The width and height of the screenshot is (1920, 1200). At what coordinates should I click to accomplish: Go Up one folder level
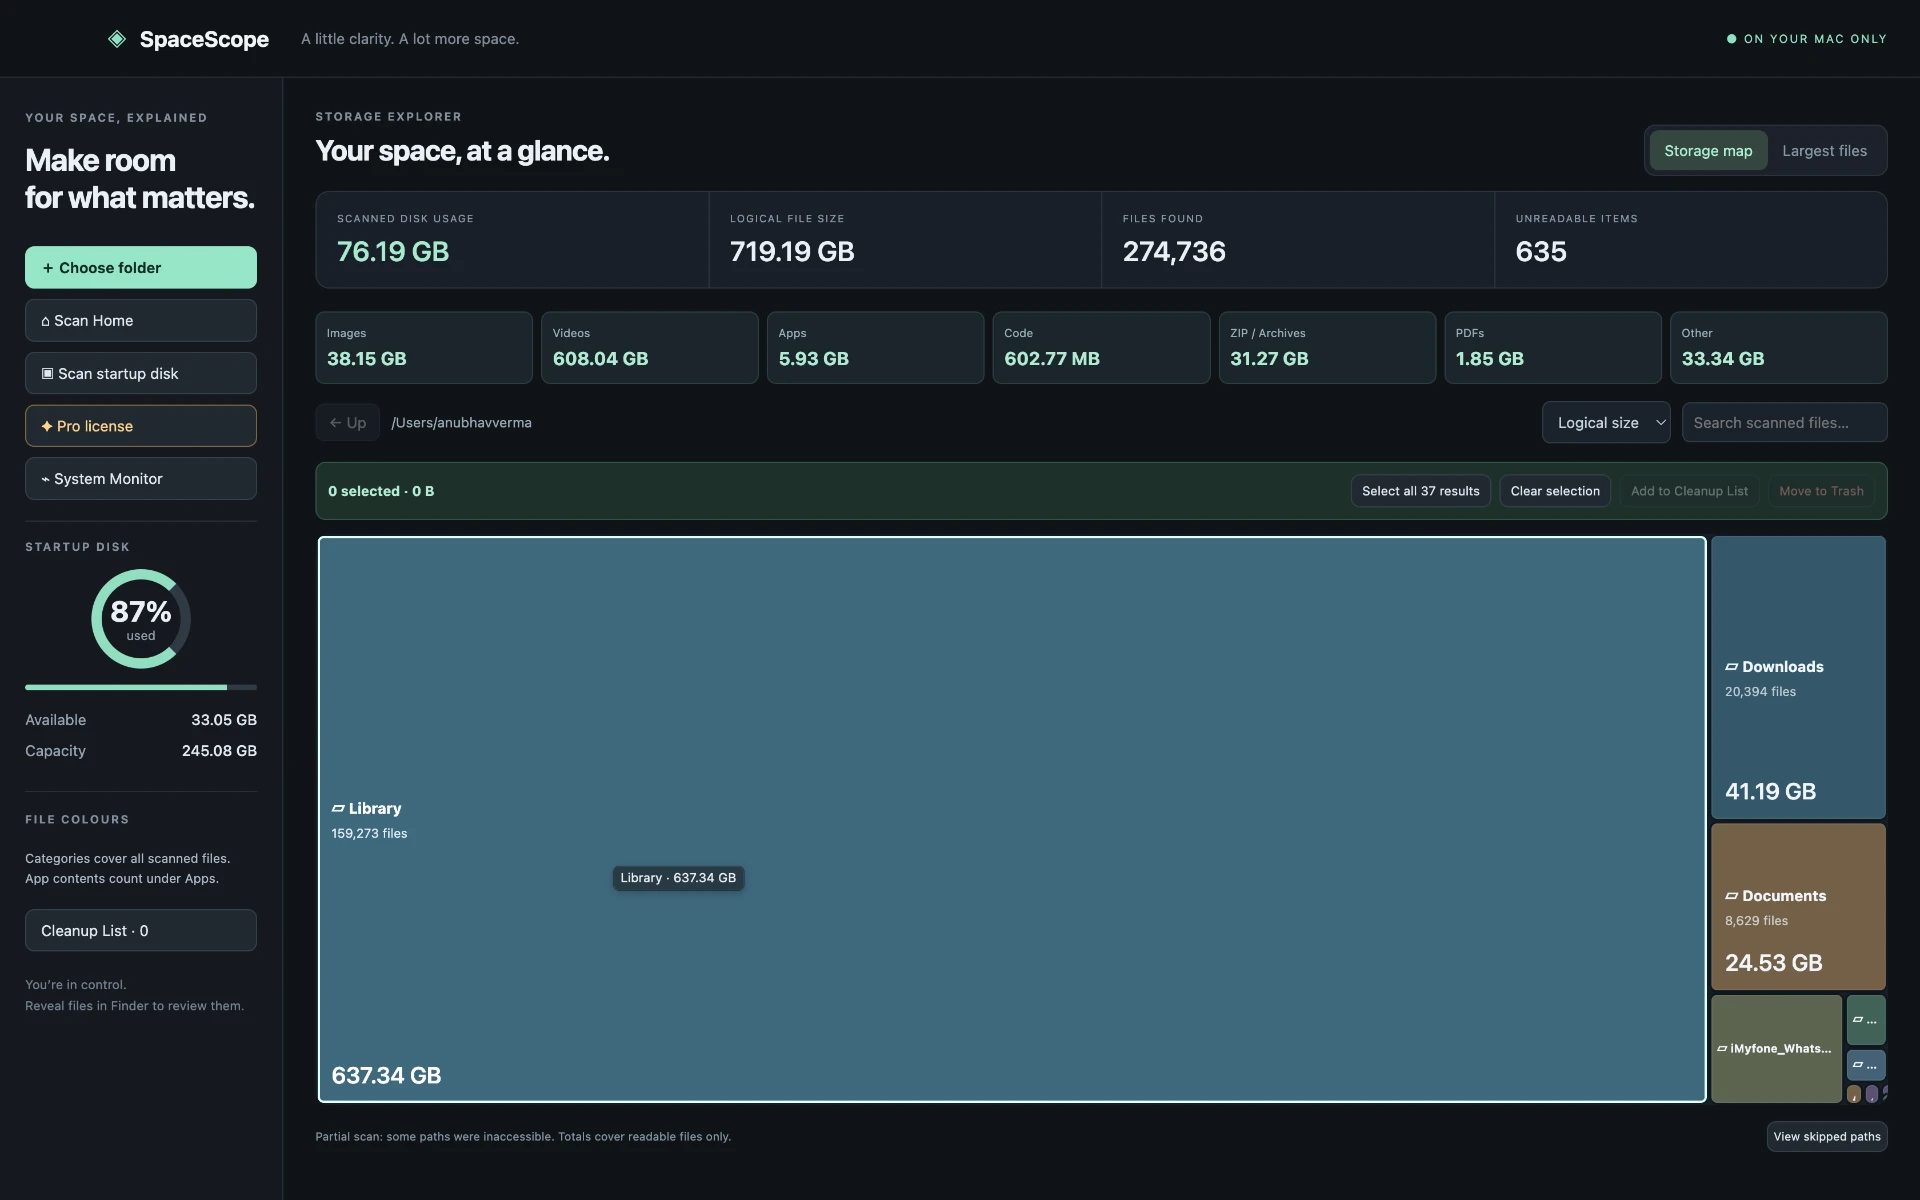(348, 422)
